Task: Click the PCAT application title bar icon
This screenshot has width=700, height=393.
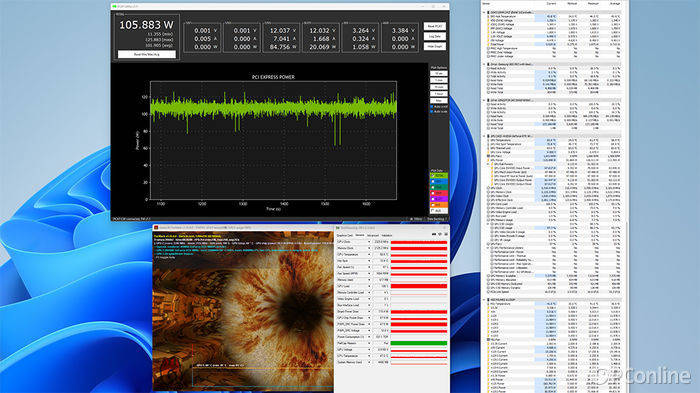Action: coord(114,6)
